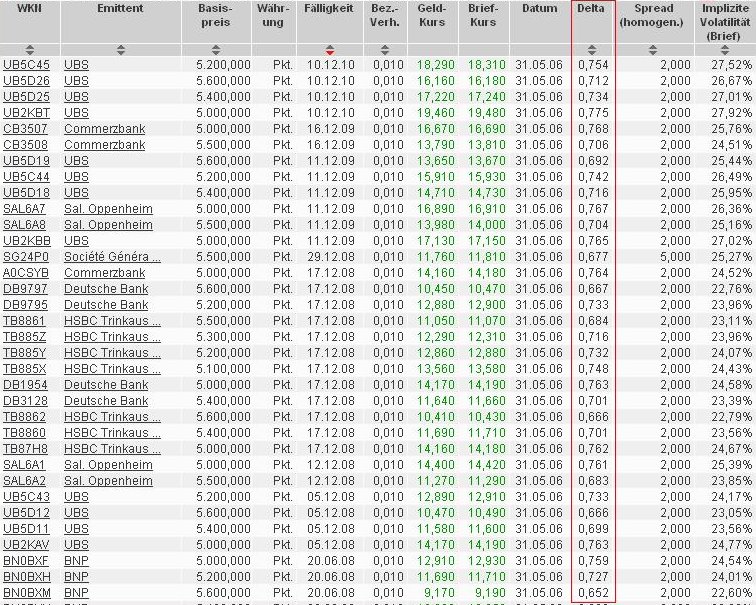Select Brief-Kurs value 19,480
The image size is (756, 605).
[487, 113]
